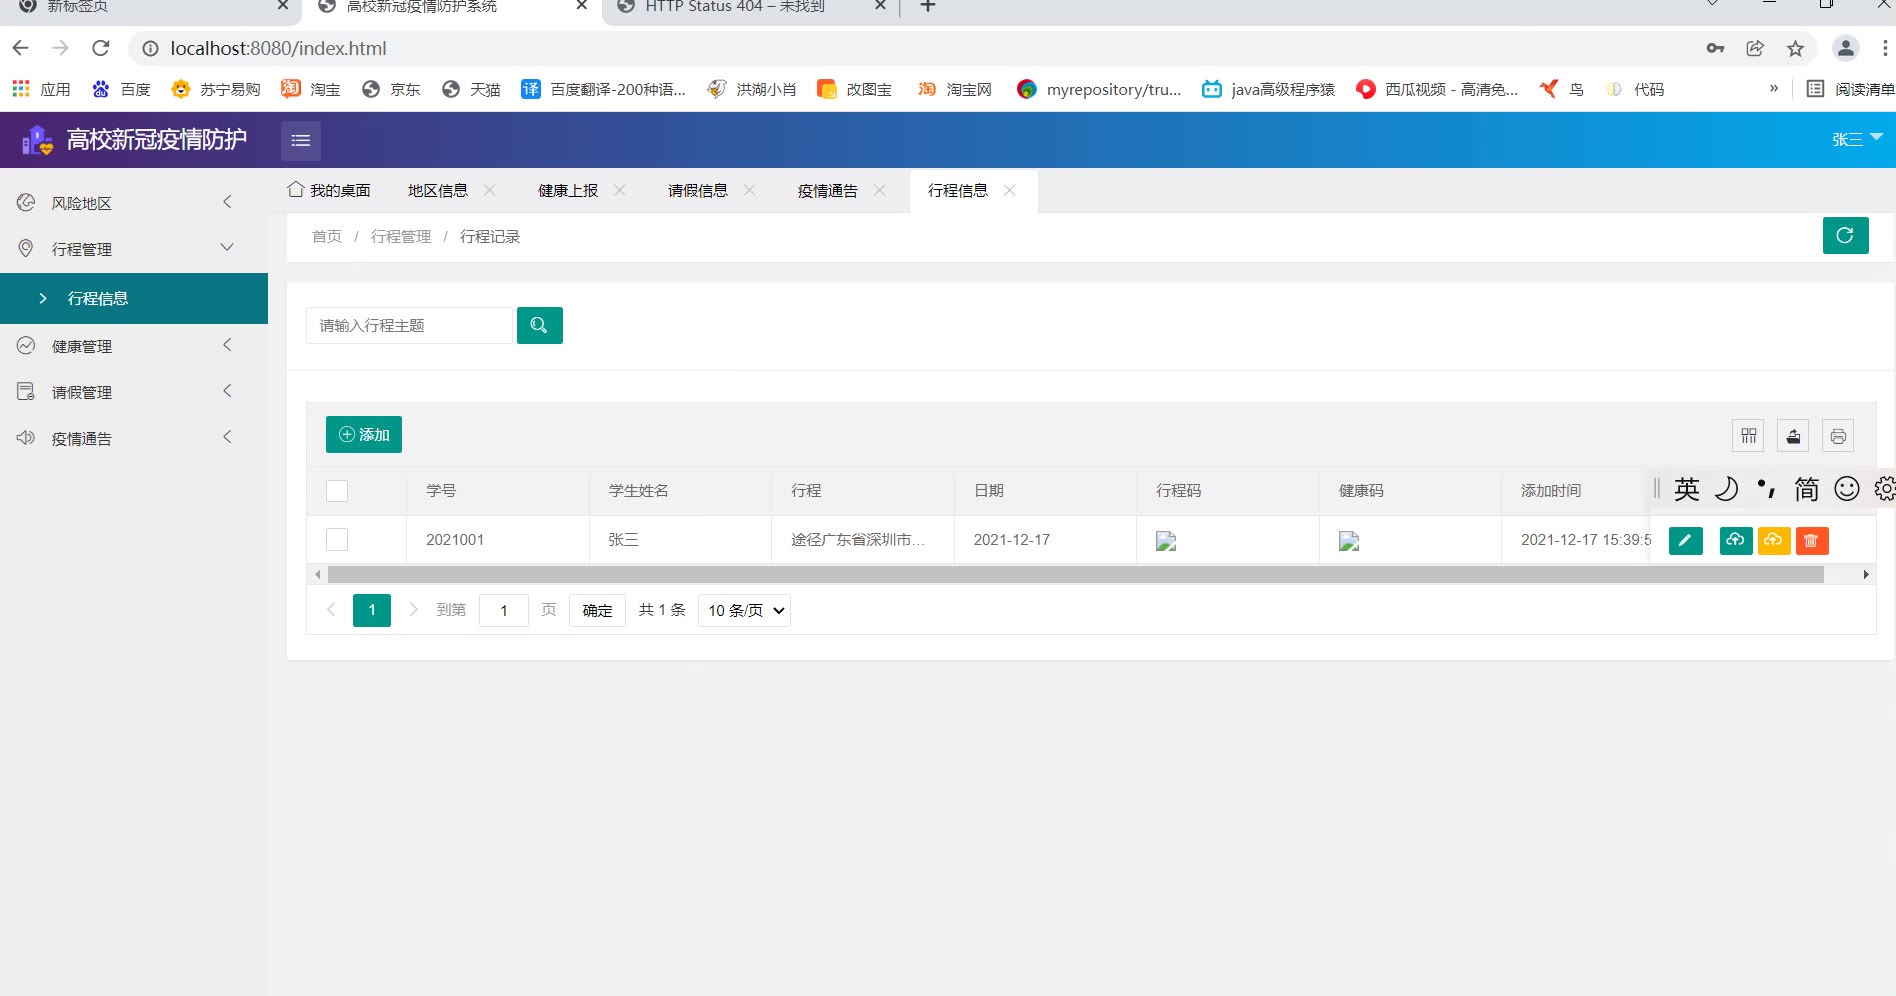This screenshot has height=996, width=1896.
Task: Open the 阅读清单 reading list
Action: coord(1851,89)
